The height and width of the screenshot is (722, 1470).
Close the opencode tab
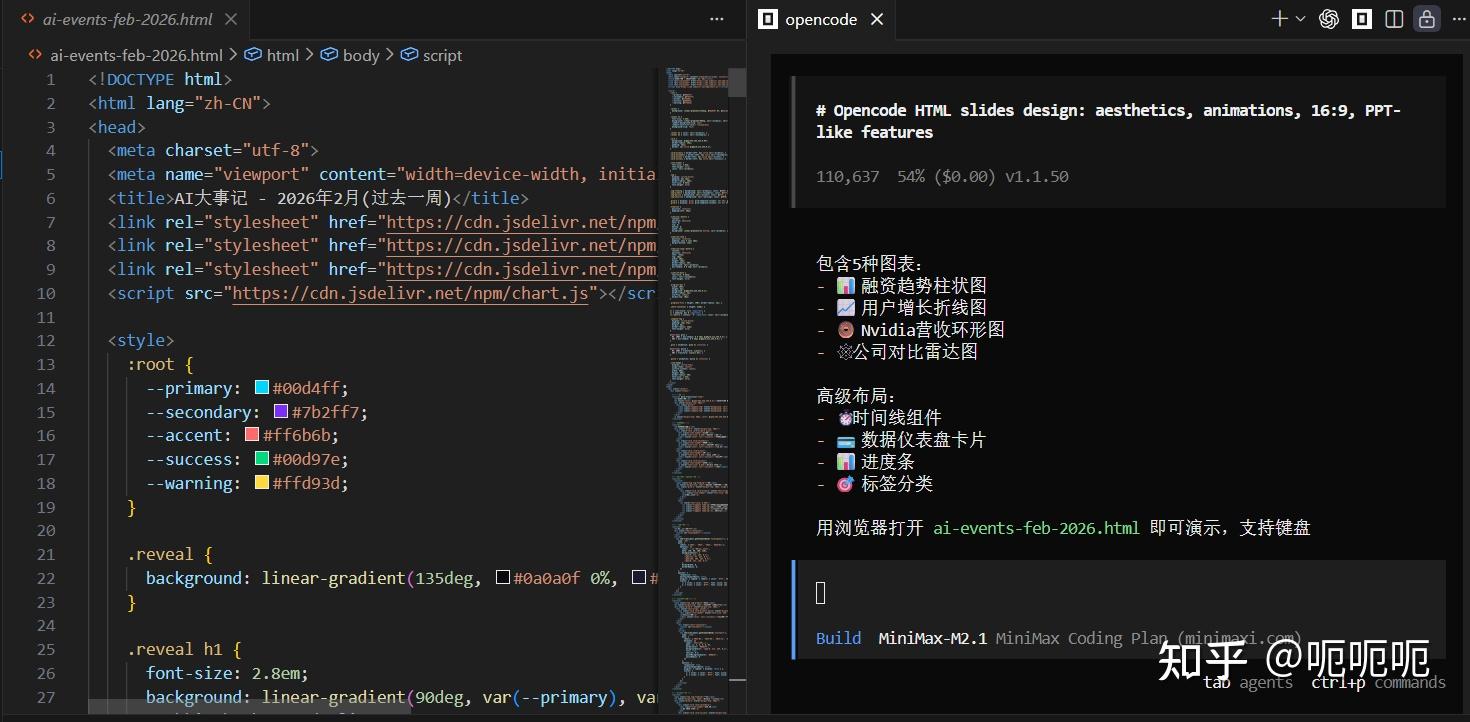(877, 19)
